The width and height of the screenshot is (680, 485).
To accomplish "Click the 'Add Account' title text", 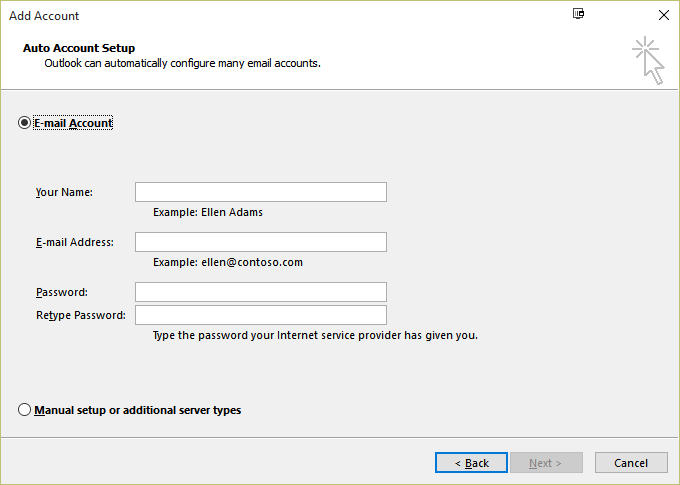I will (x=44, y=16).
